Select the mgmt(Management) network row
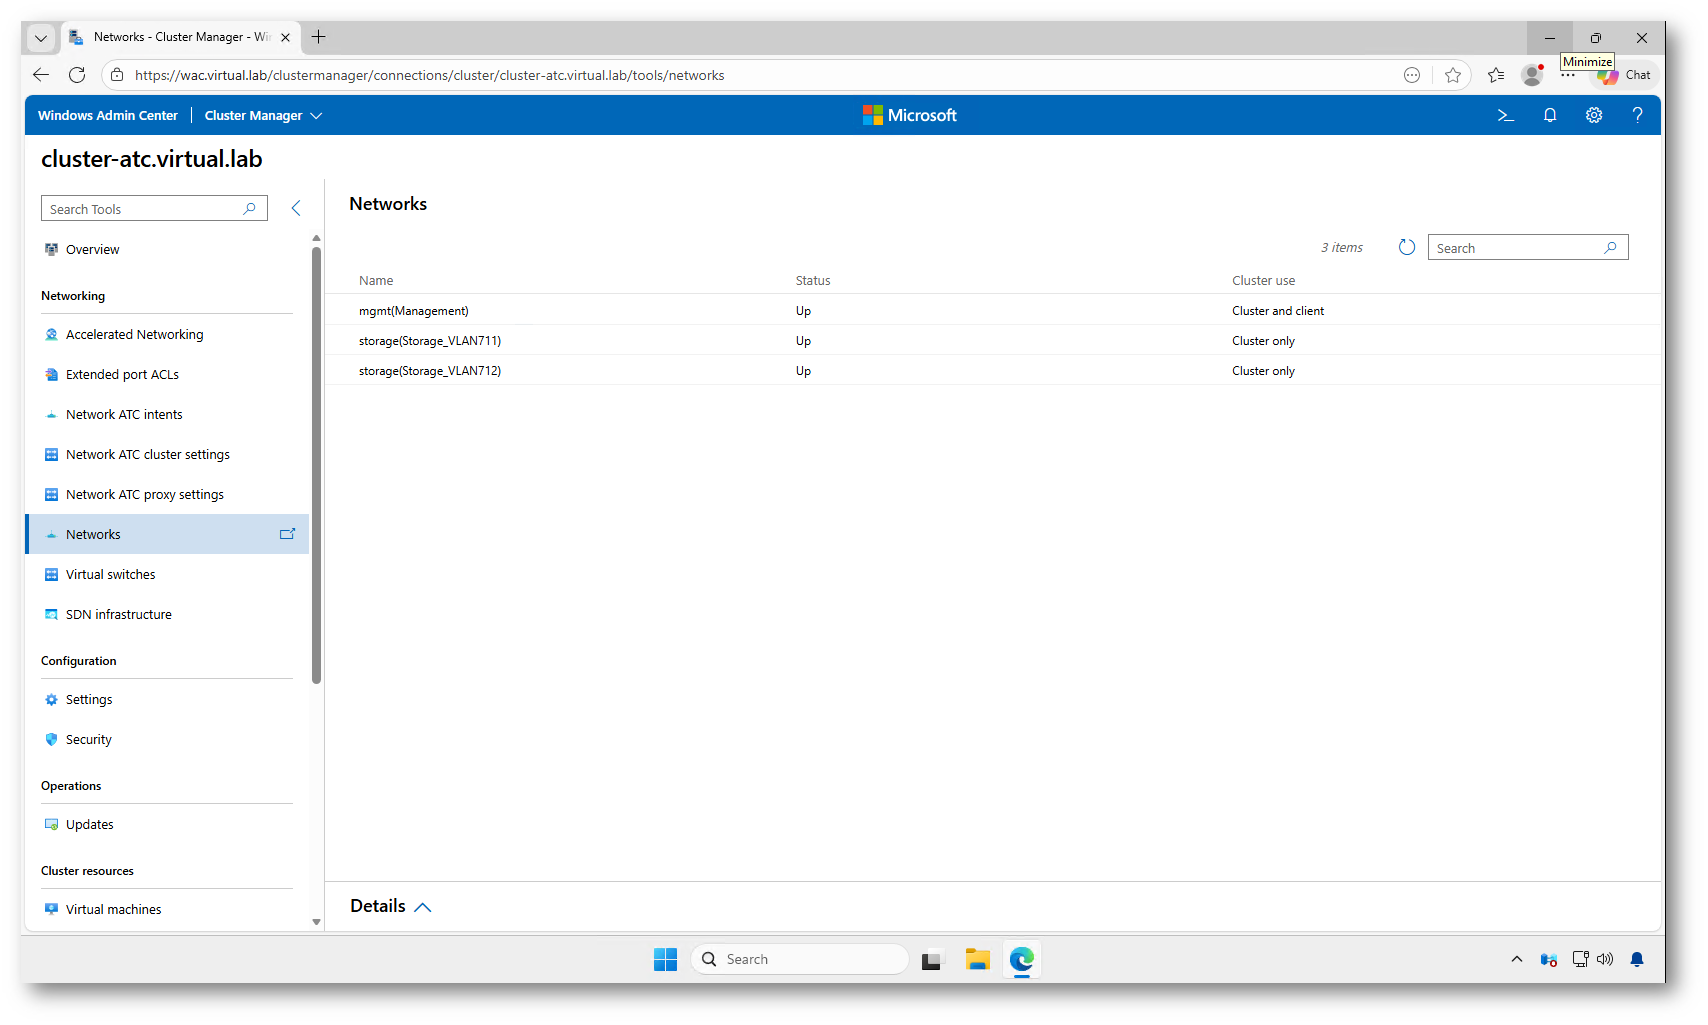Image resolution: width=1708 pixels, height=1025 pixels. [x=414, y=311]
